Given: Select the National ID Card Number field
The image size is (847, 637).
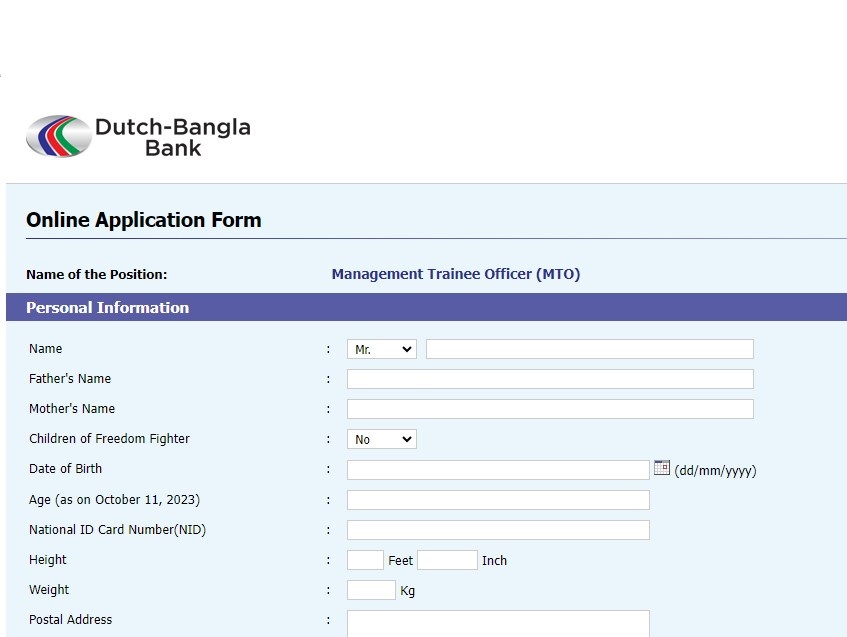Looking at the screenshot, I should tap(497, 529).
